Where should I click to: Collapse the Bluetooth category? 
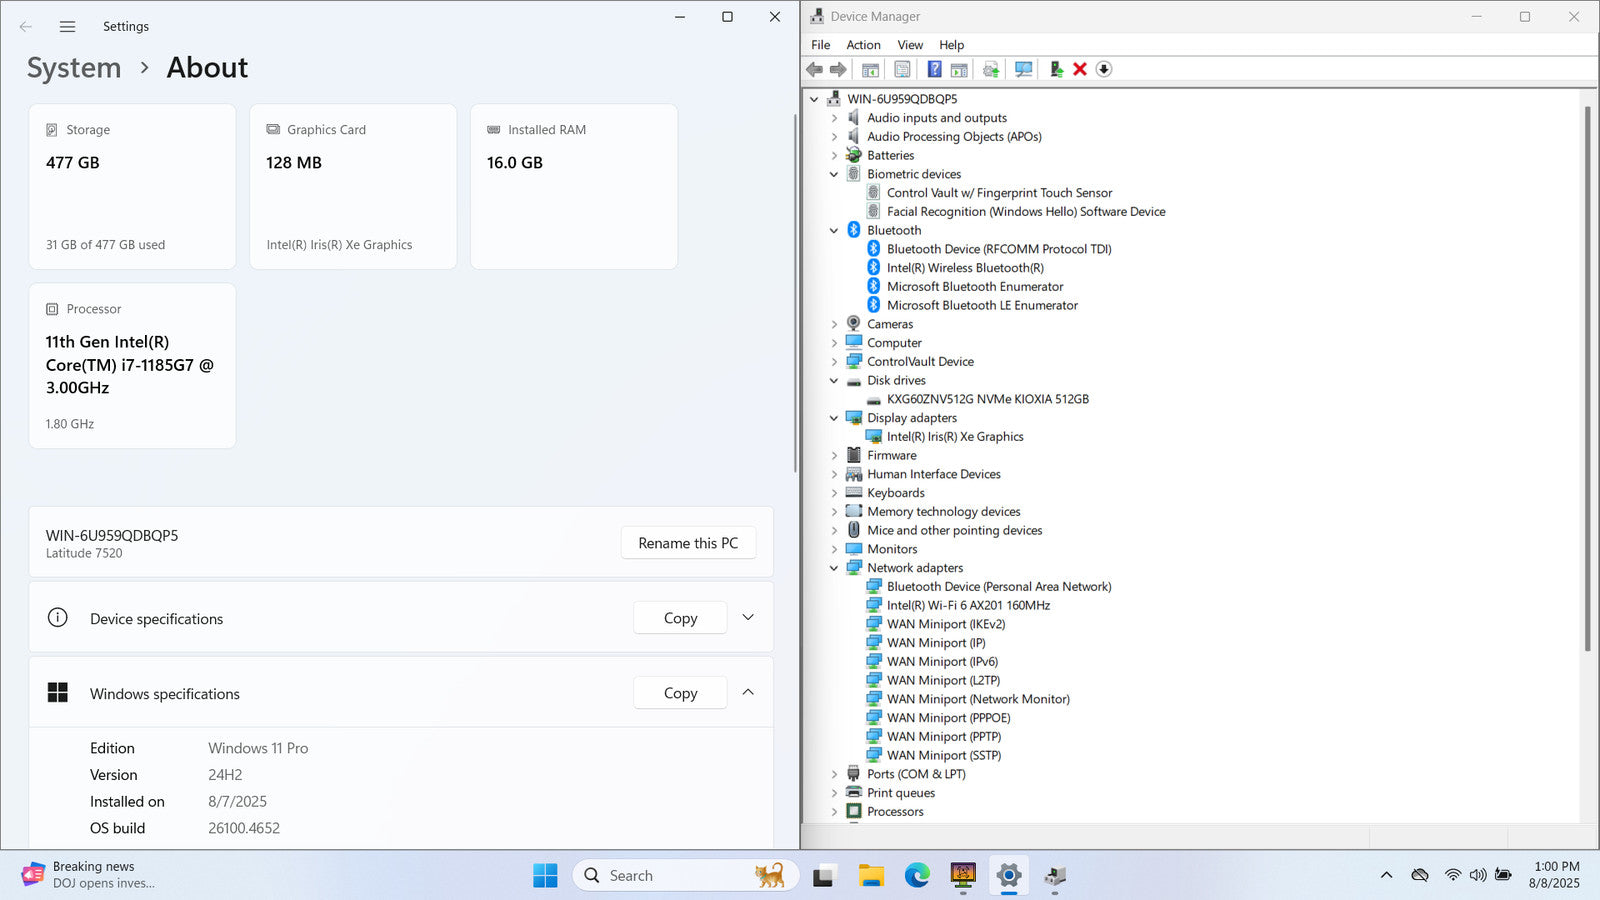coord(834,230)
